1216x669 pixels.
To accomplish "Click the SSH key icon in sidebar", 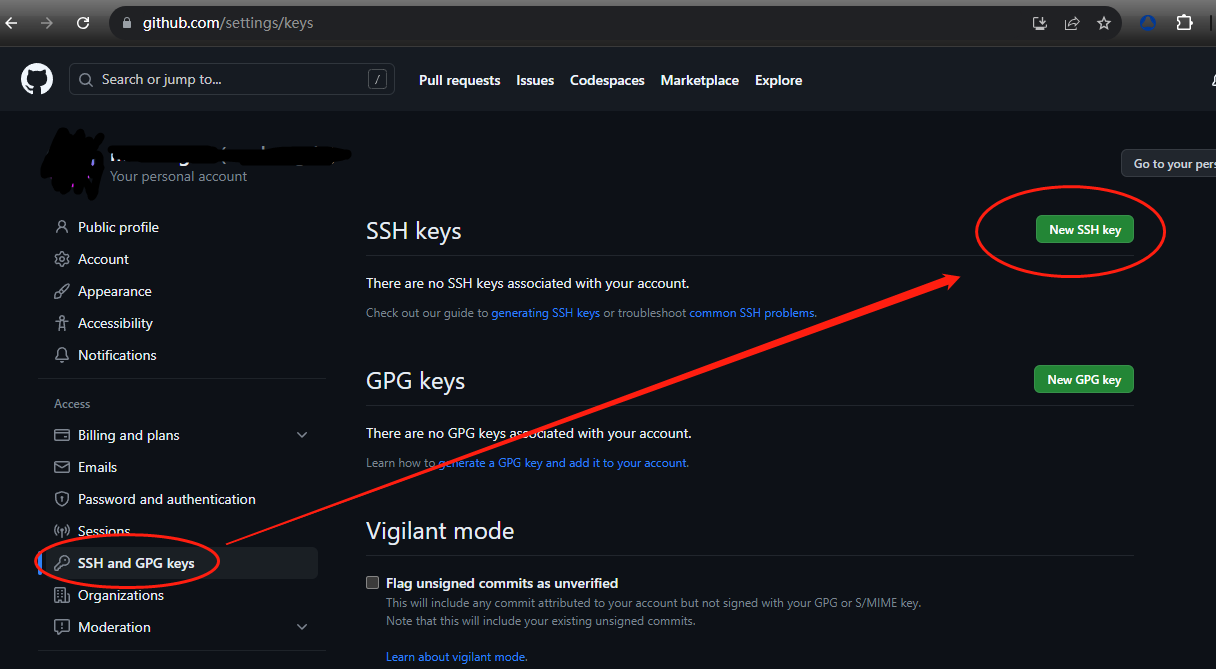I will (62, 563).
